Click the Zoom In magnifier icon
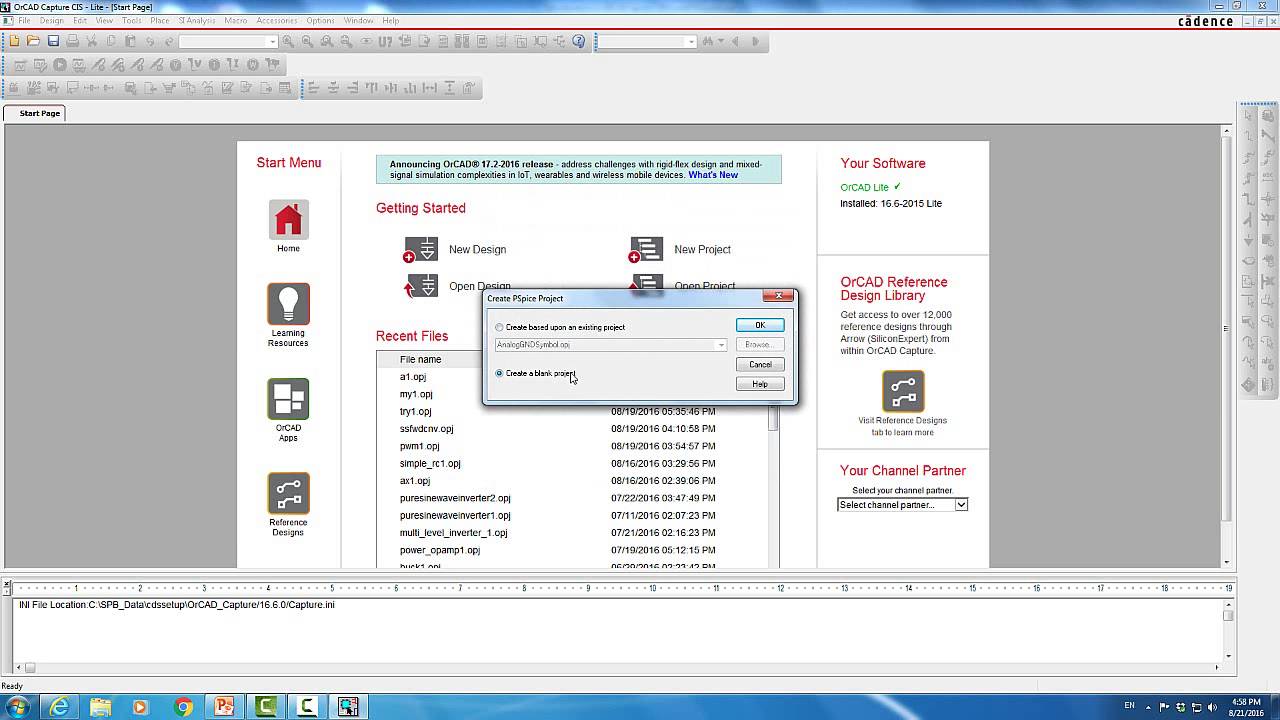Screen dimensions: 1280x720 click(288, 41)
